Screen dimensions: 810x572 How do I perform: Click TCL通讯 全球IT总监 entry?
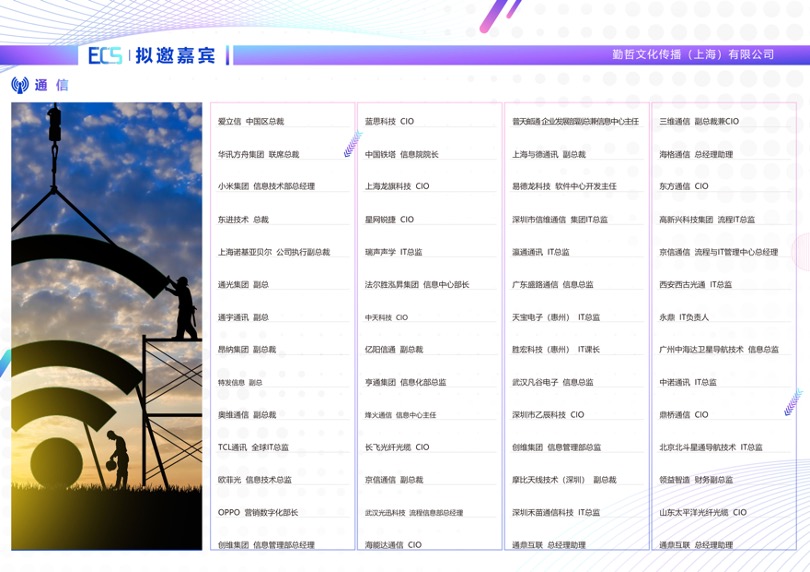click(x=253, y=447)
